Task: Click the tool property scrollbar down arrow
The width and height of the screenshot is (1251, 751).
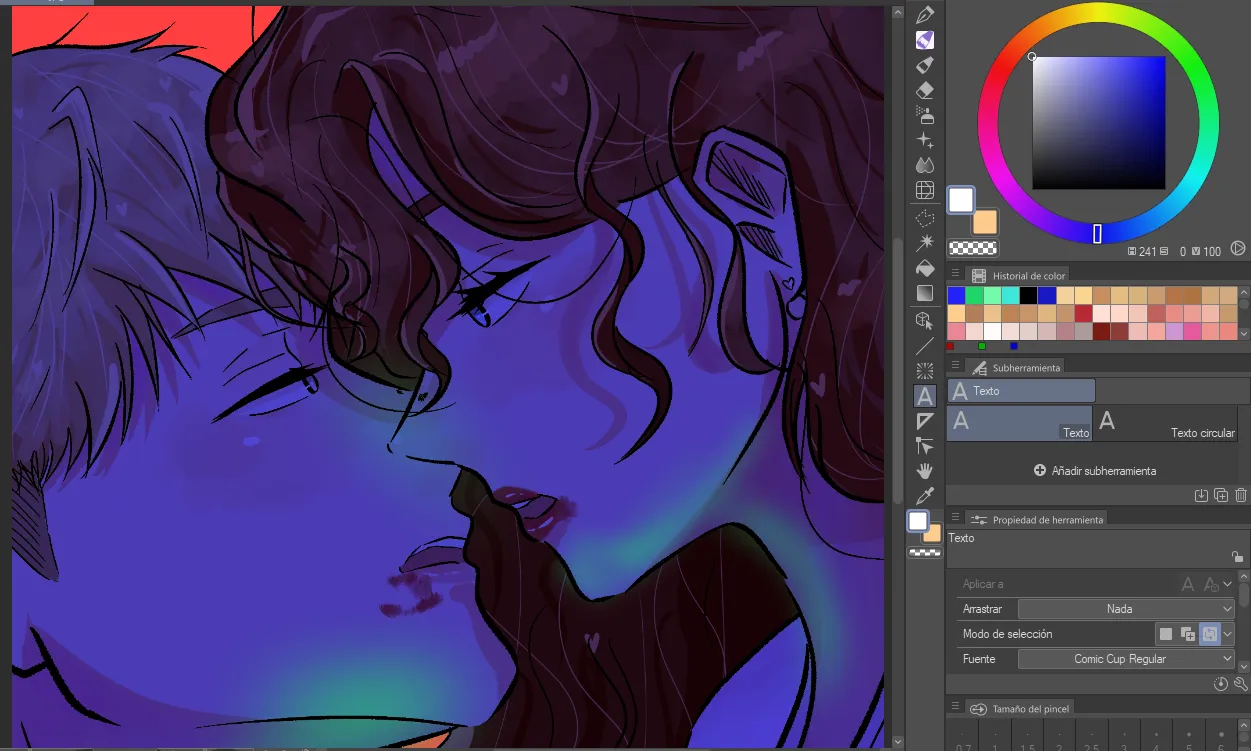Action: (x=1245, y=667)
